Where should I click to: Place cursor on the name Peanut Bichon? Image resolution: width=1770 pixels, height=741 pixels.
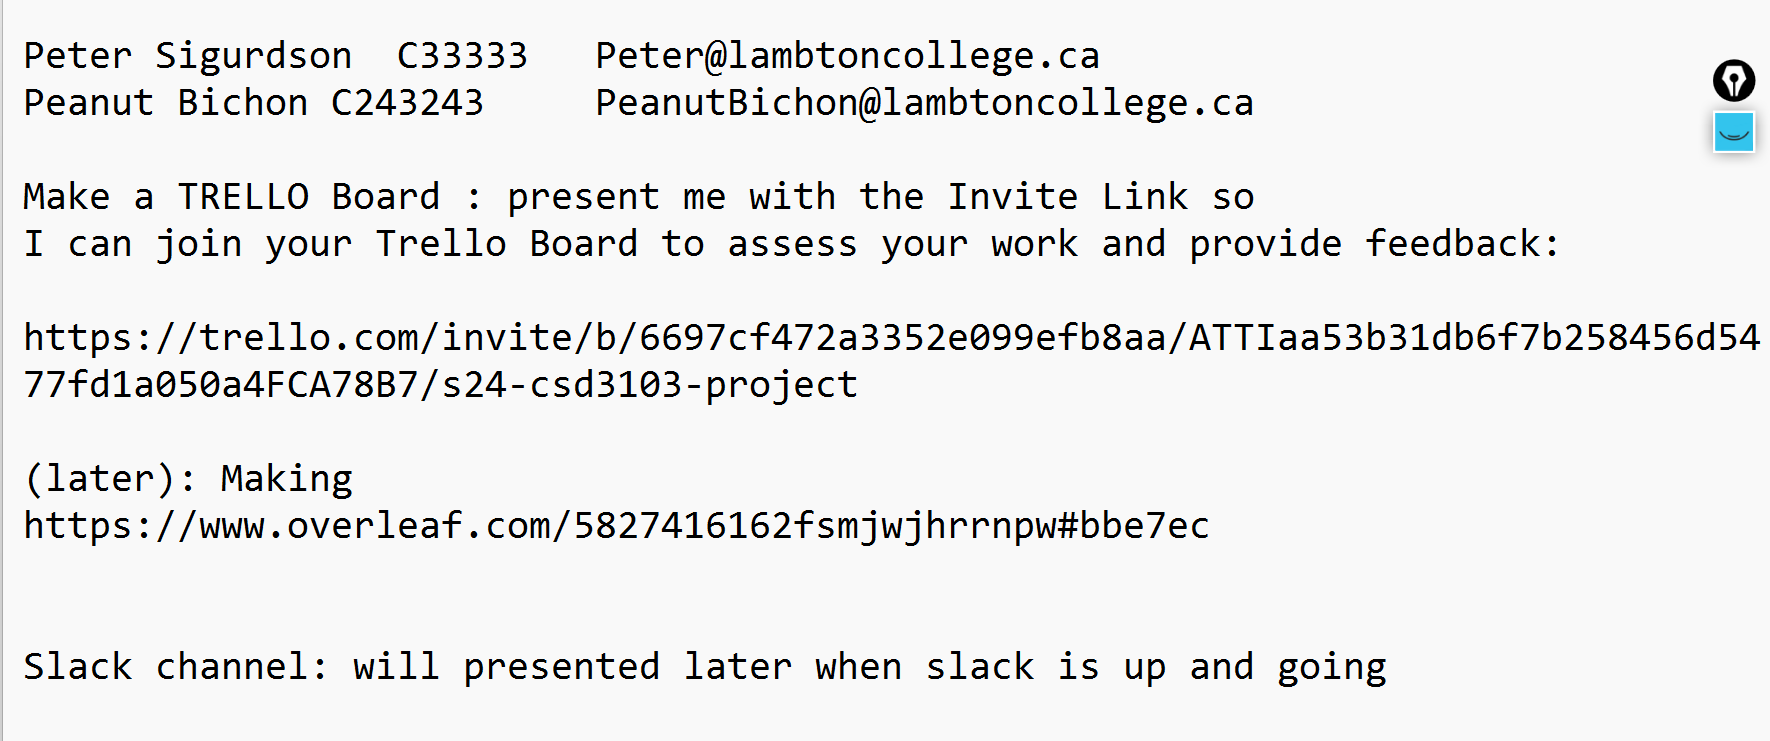(x=166, y=102)
